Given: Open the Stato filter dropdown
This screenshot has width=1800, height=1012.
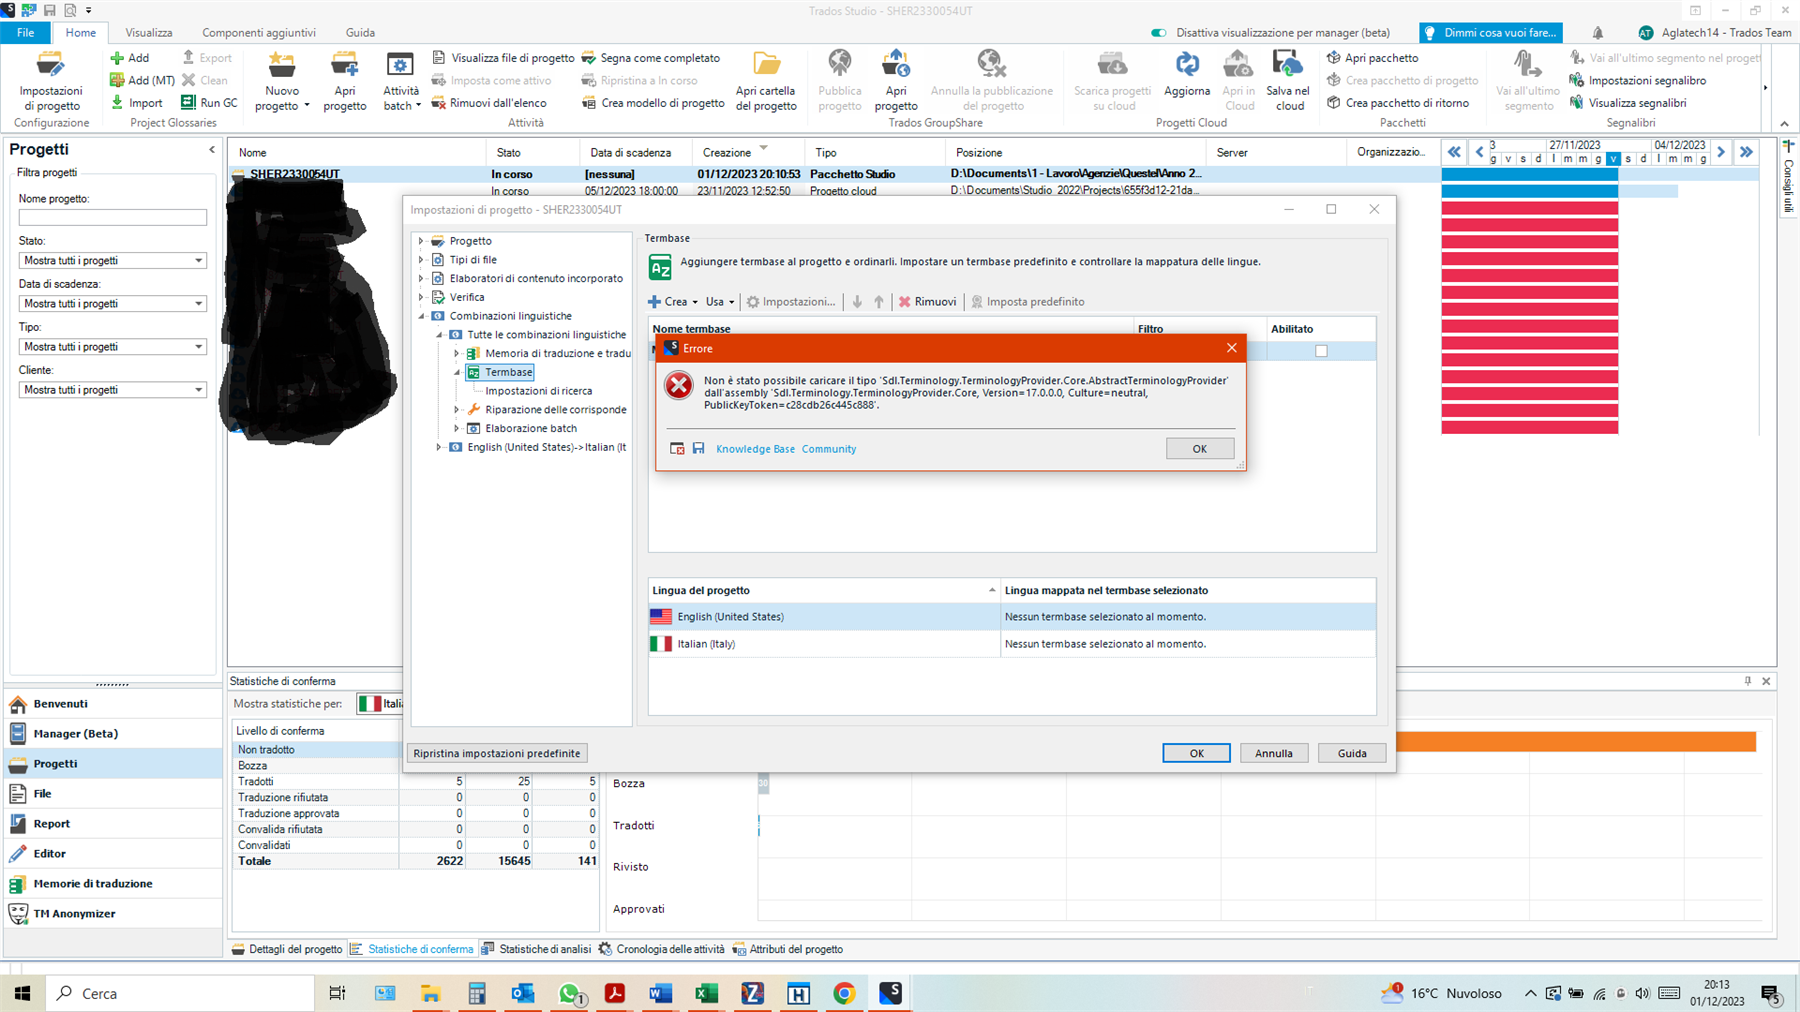Looking at the screenshot, I should [112, 260].
